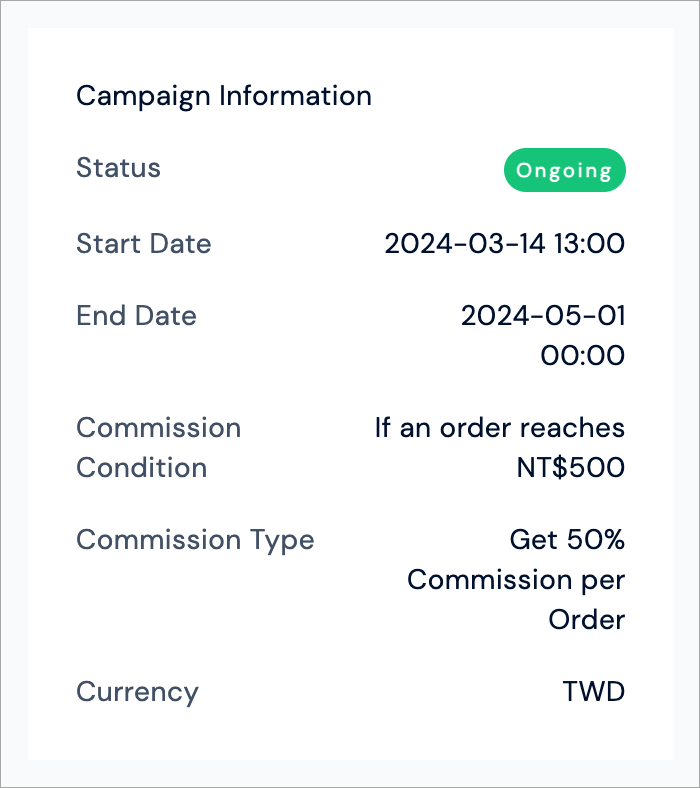Click the End Date label
This screenshot has width=700, height=788.
pyautogui.click(x=136, y=316)
